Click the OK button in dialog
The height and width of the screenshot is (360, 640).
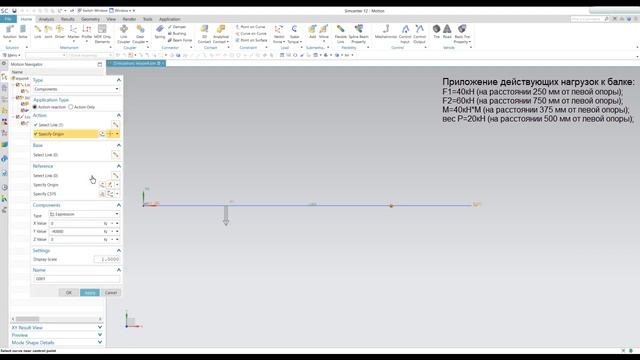[69, 293]
